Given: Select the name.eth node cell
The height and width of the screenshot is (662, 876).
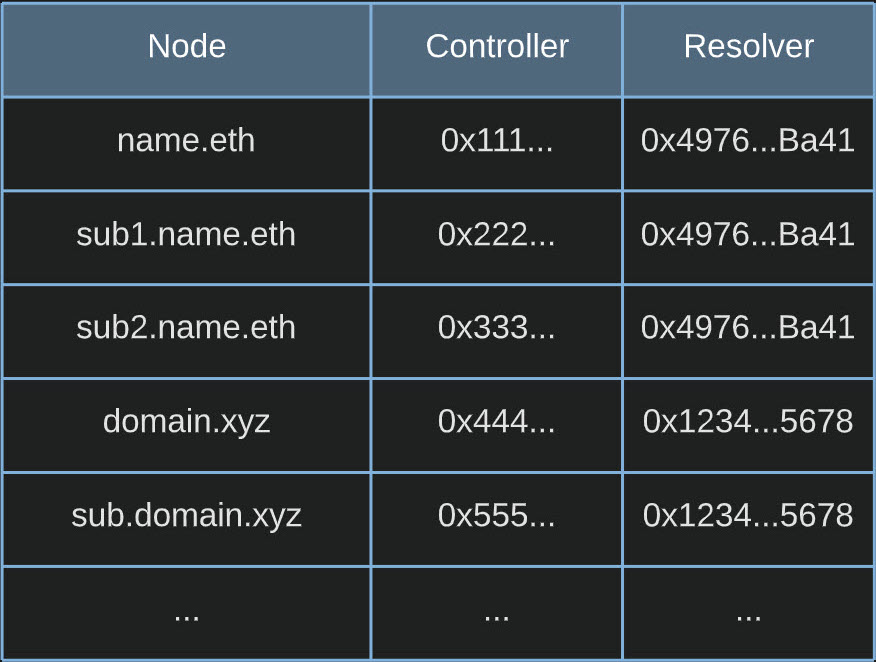Looking at the screenshot, I should click(186, 141).
